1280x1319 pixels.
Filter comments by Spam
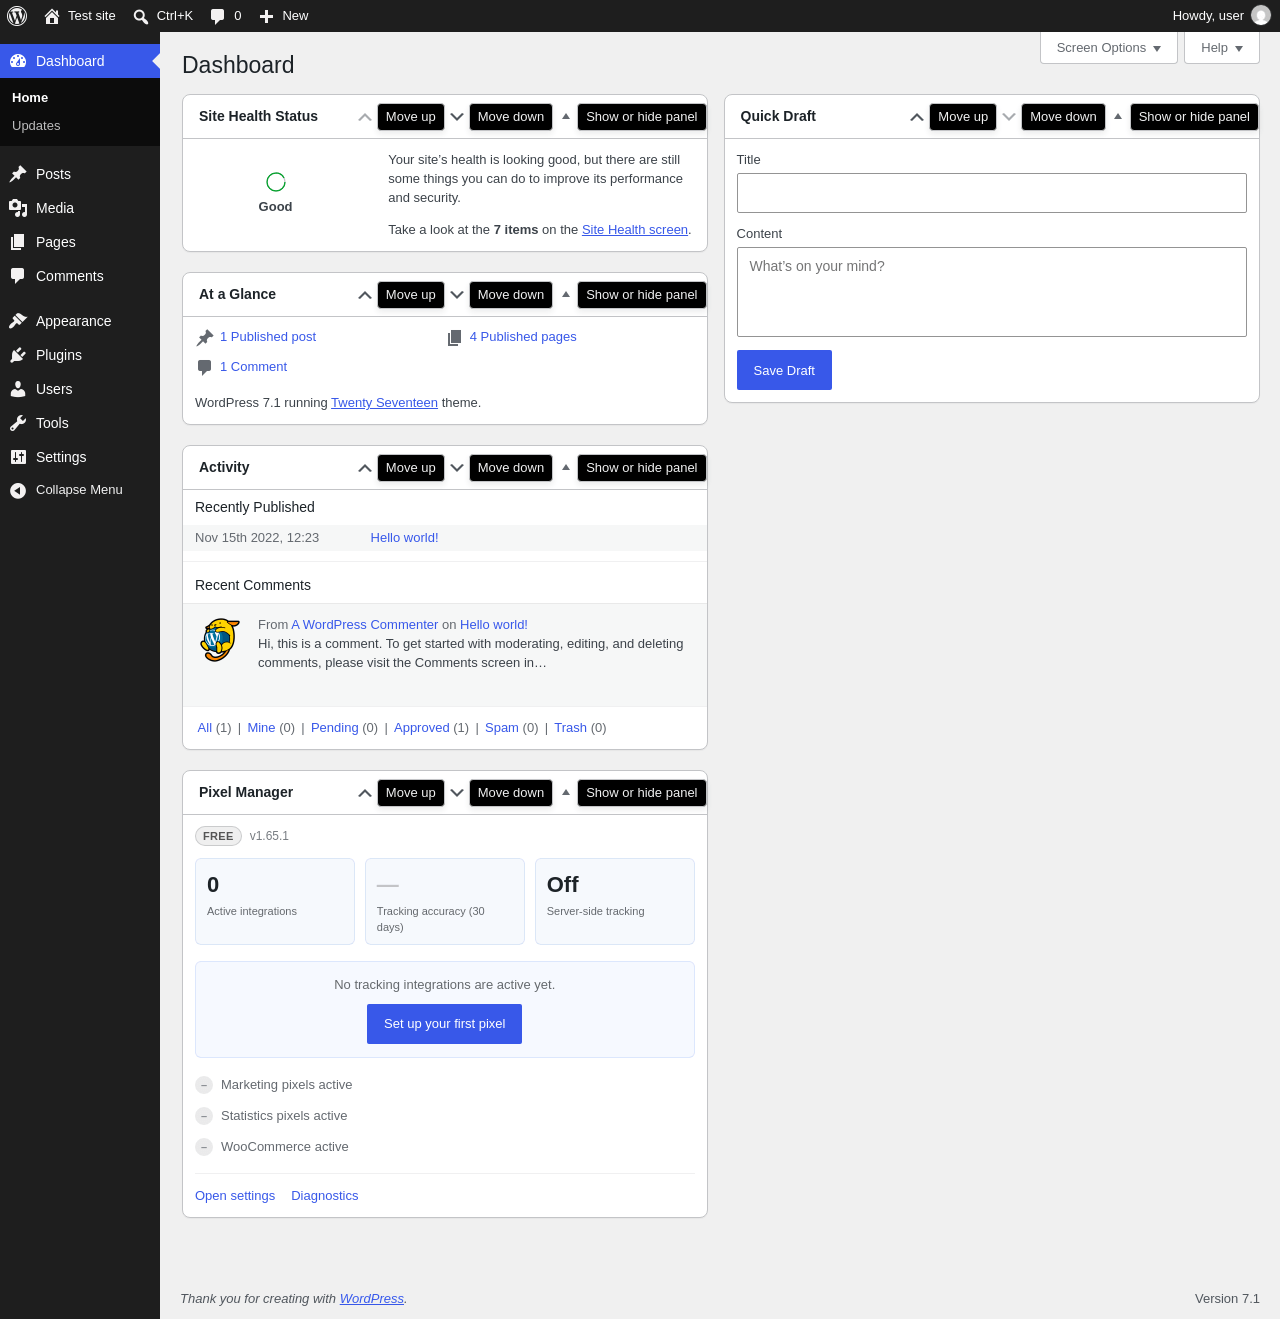coord(502,728)
